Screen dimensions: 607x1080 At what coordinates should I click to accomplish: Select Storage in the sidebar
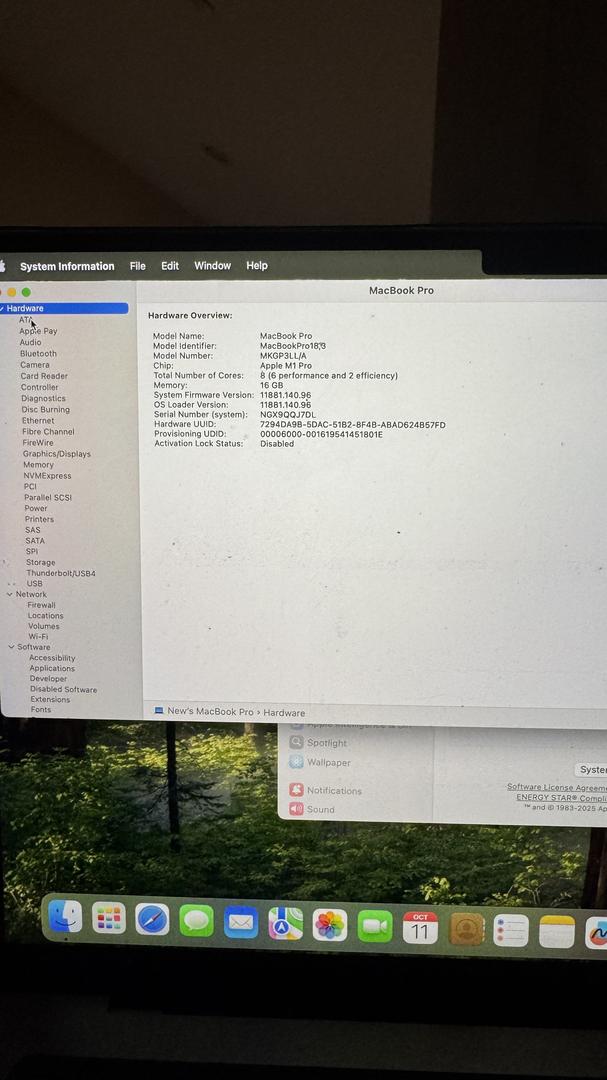pyautogui.click(x=41, y=563)
